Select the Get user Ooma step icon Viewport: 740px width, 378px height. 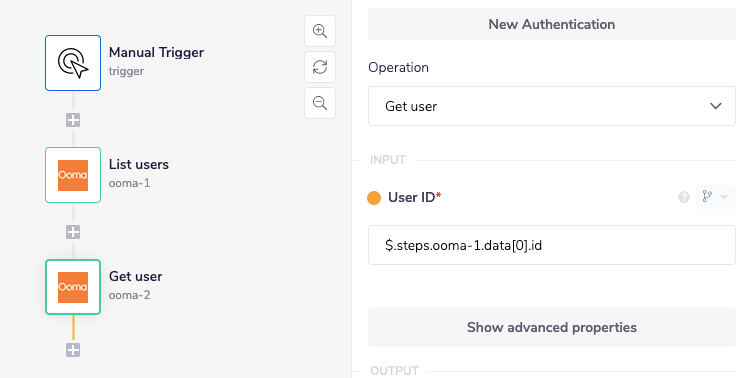pyautogui.click(x=73, y=287)
